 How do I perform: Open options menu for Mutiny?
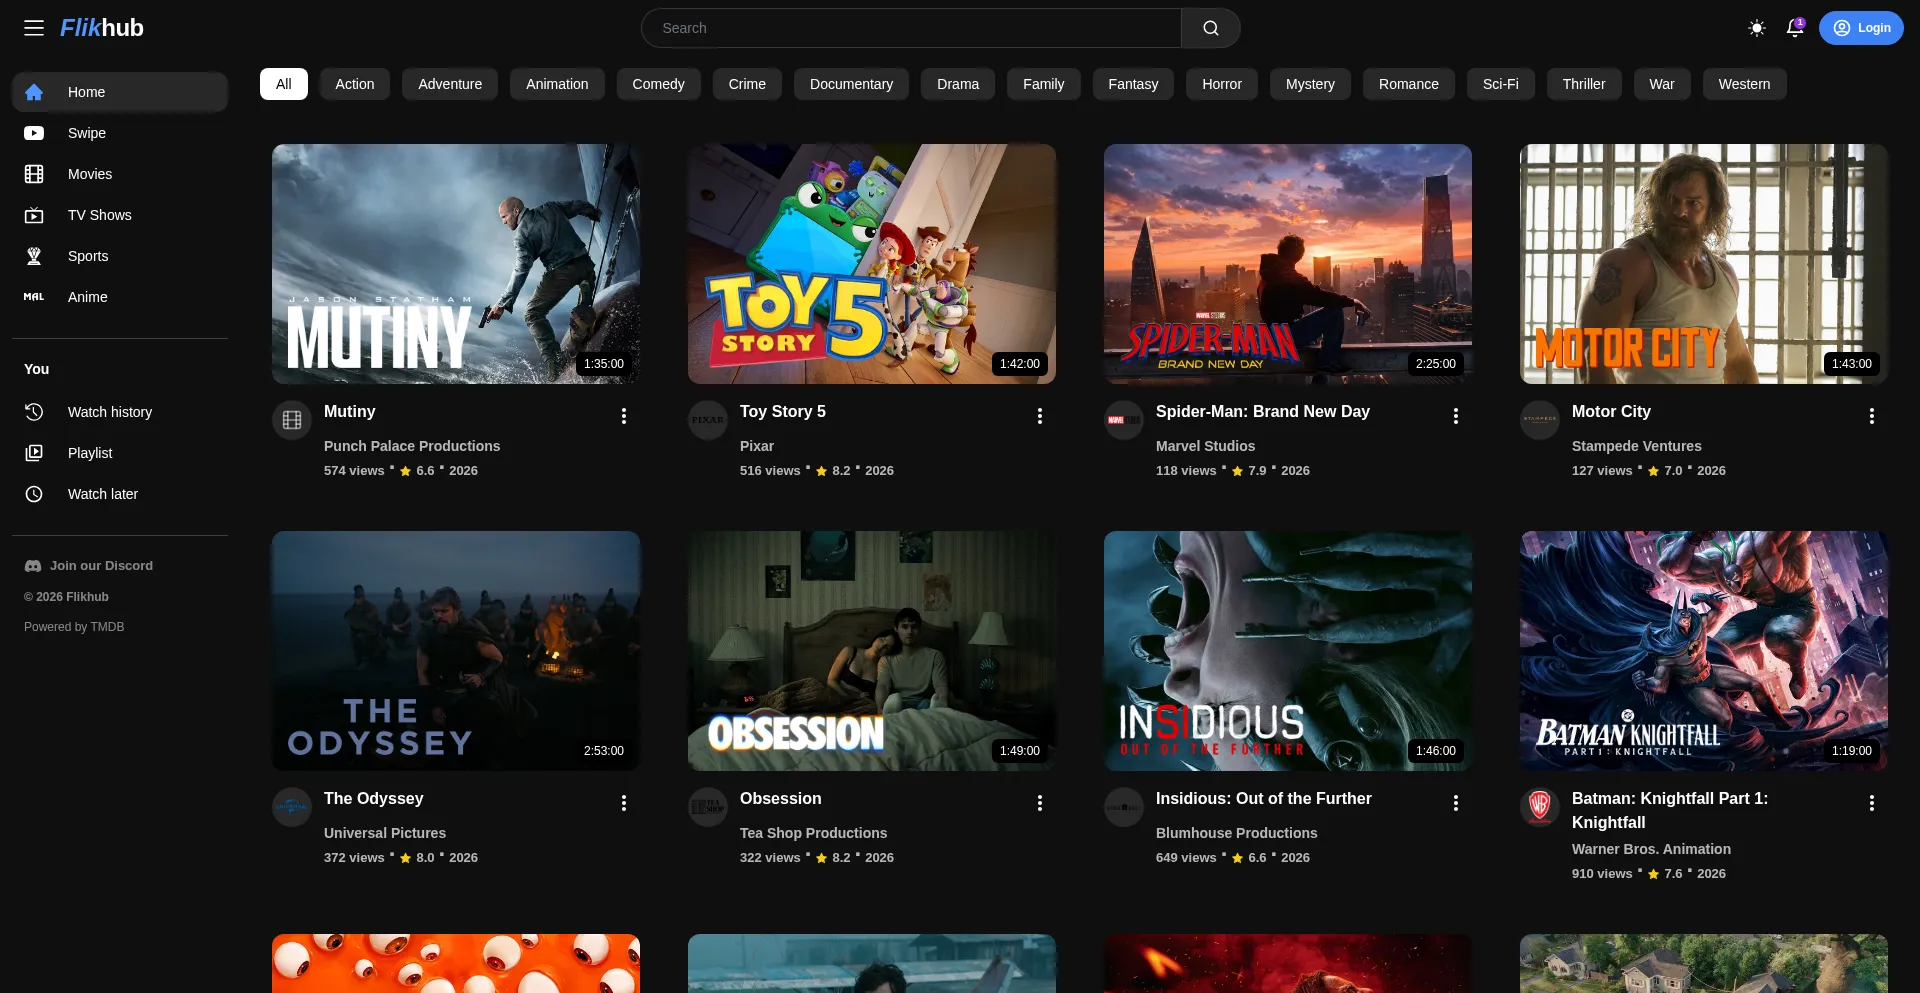(624, 416)
